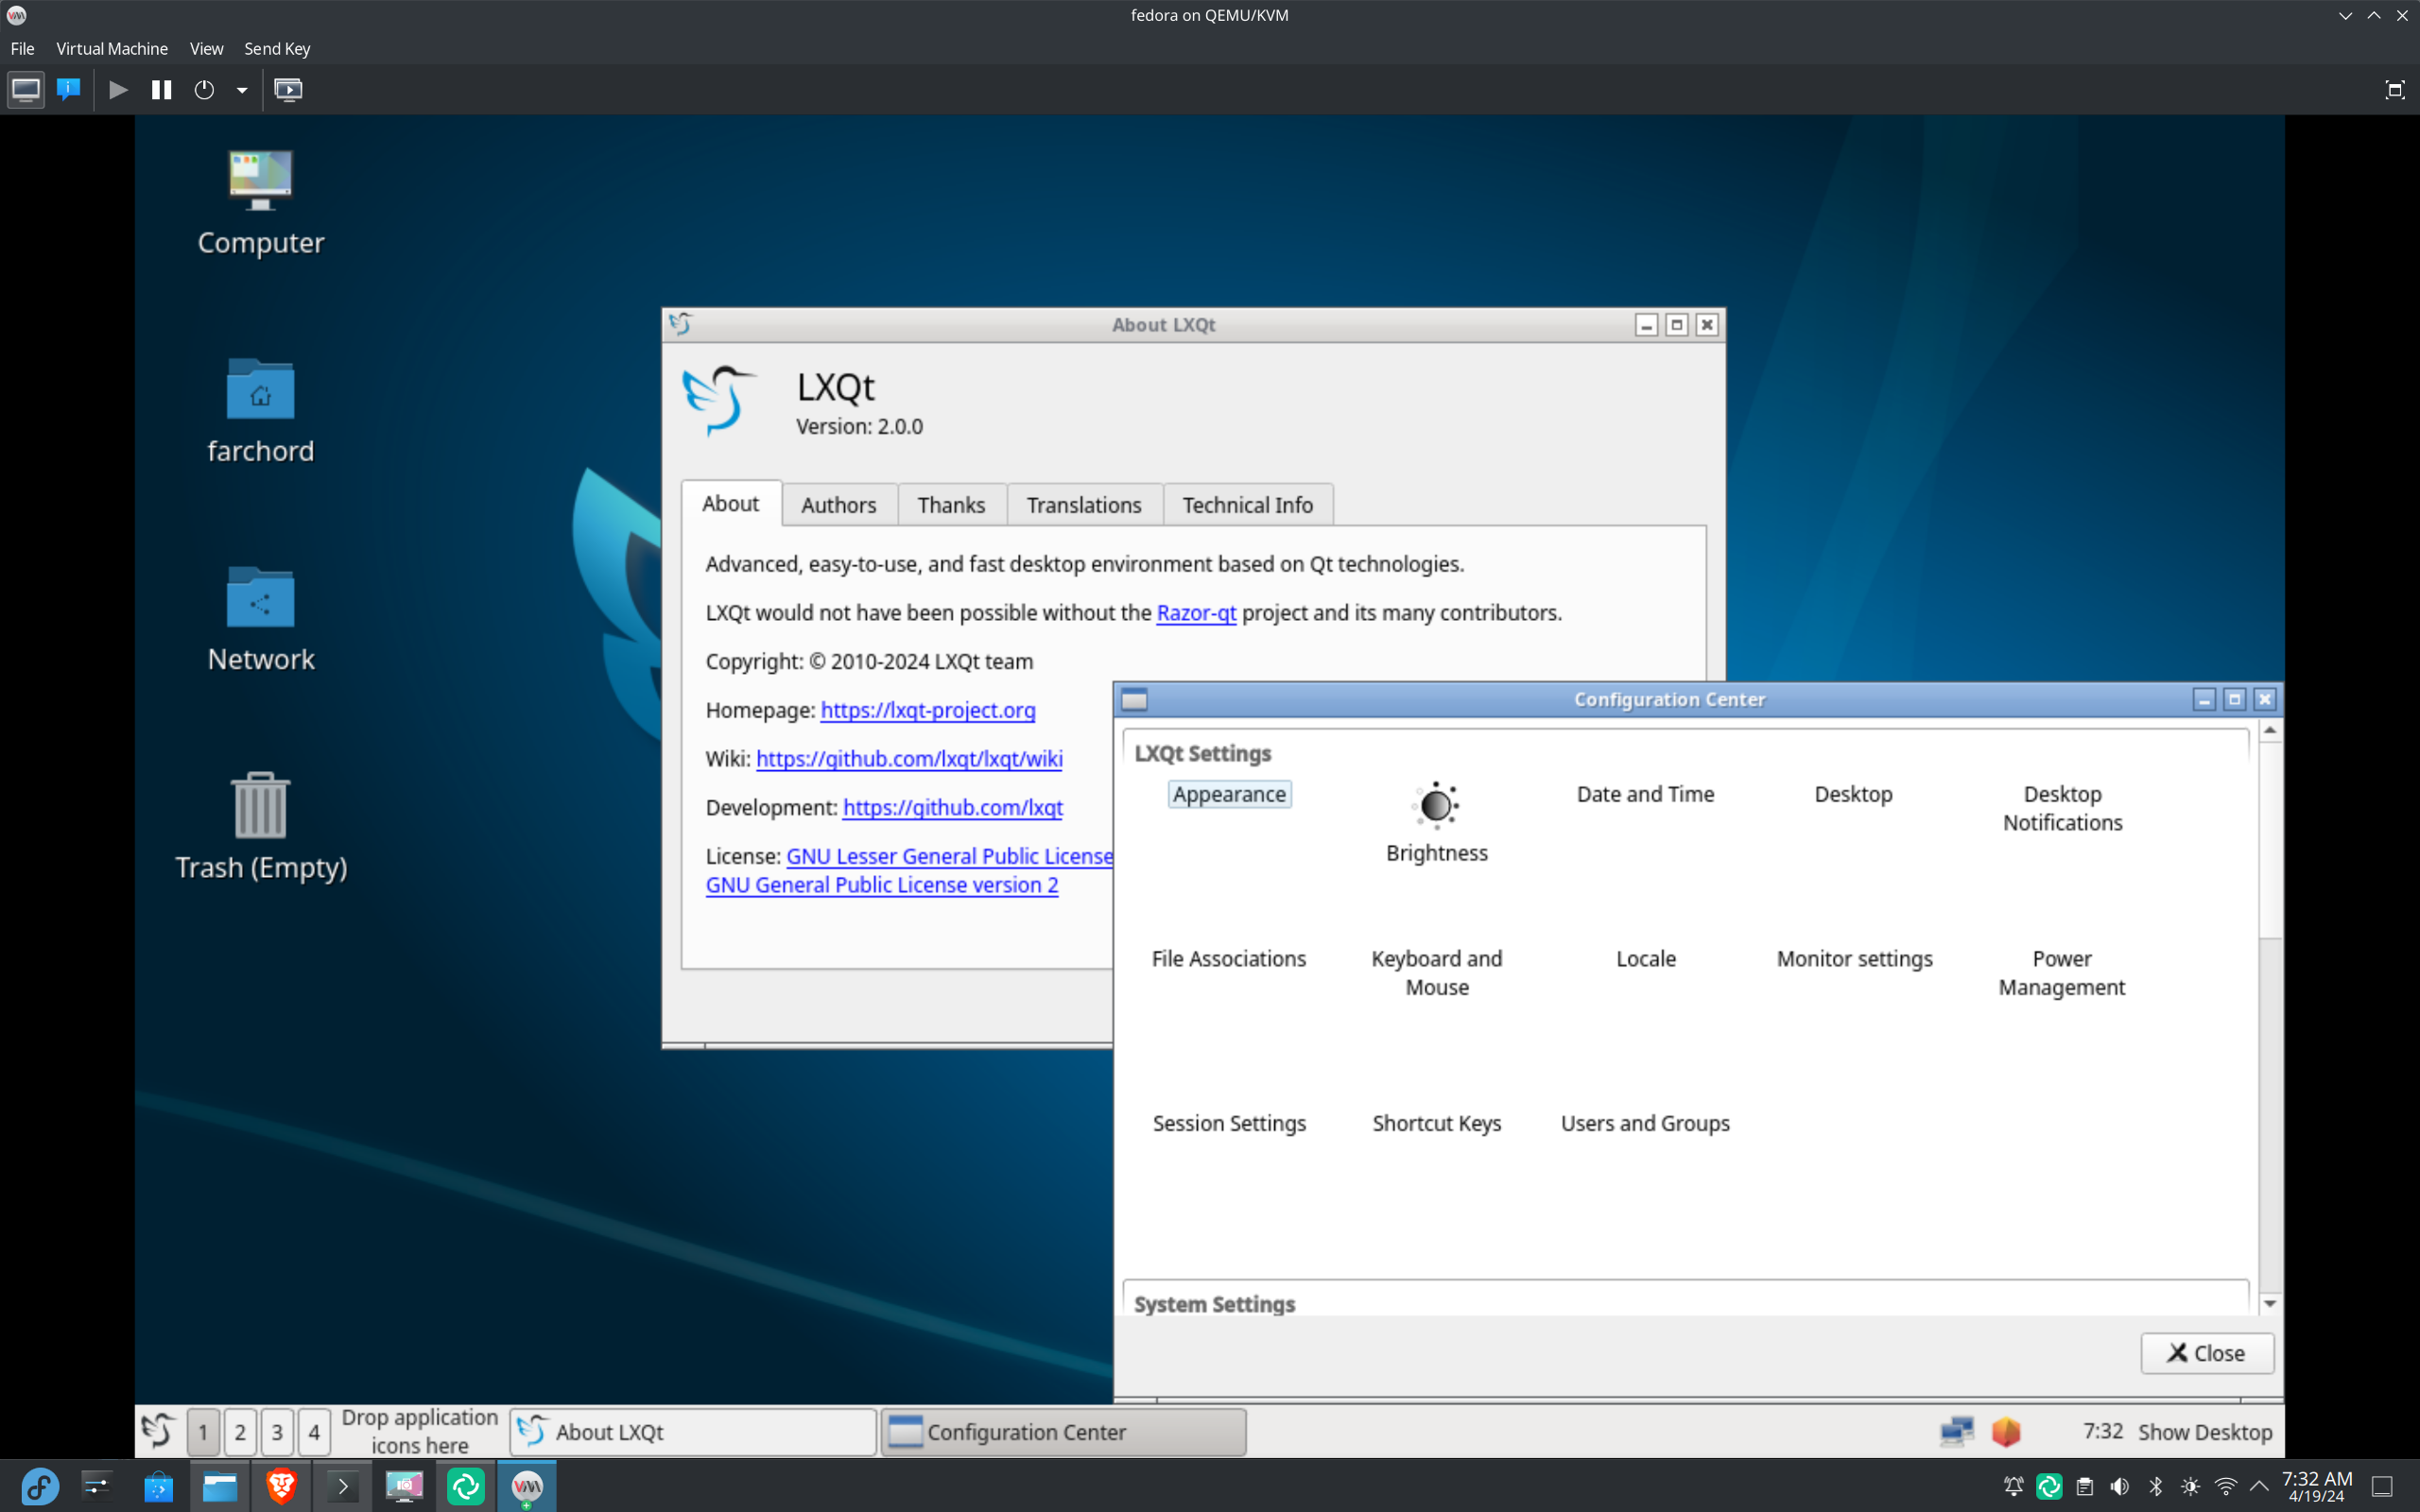Launch Brave browser from the host taskbar
The height and width of the screenshot is (1512, 2420).
coord(281,1487)
